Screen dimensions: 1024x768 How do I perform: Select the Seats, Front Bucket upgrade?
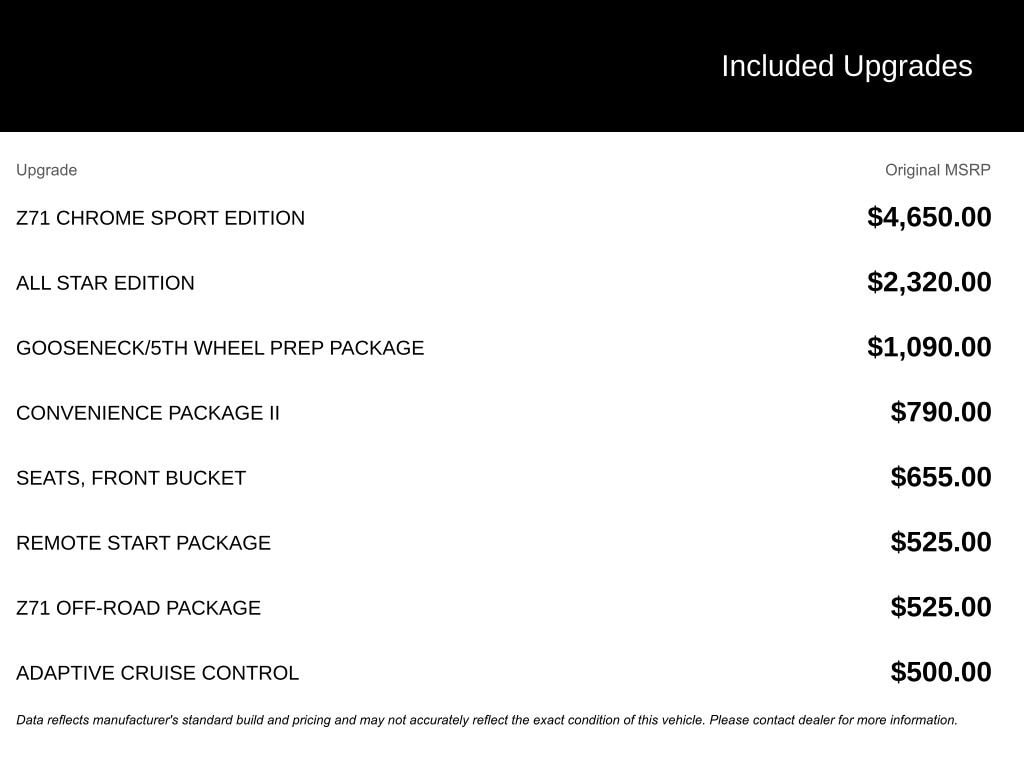131,478
